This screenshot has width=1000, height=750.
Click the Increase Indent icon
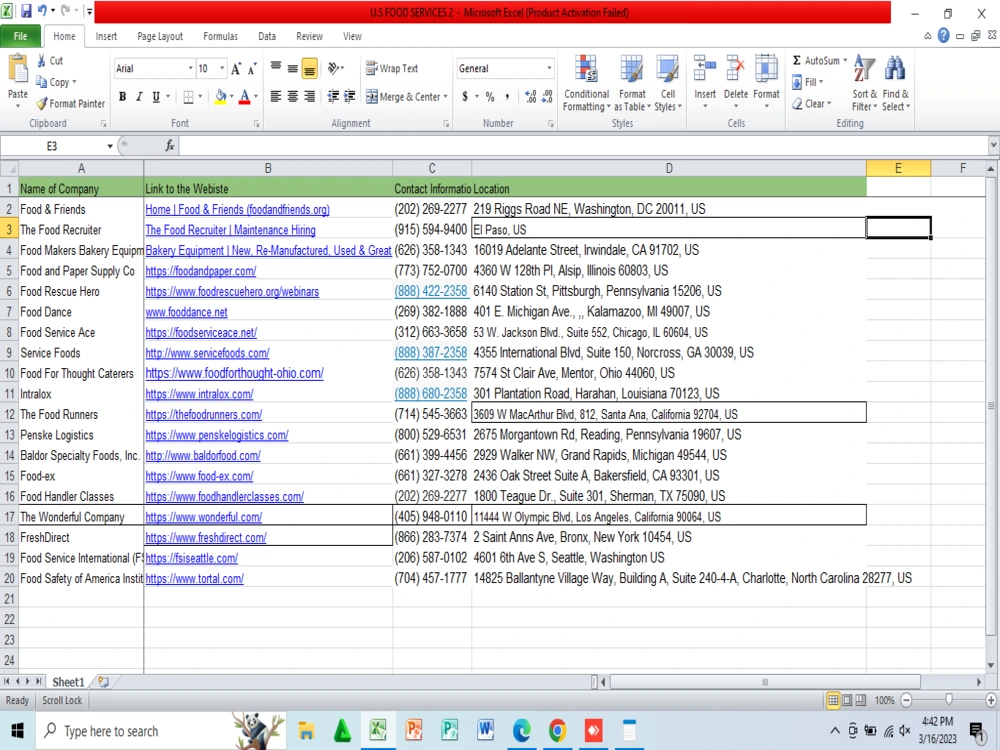(349, 96)
